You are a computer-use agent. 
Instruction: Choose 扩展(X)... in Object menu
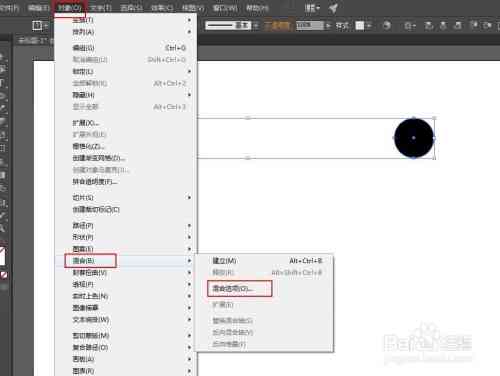pyautogui.click(x=126, y=123)
